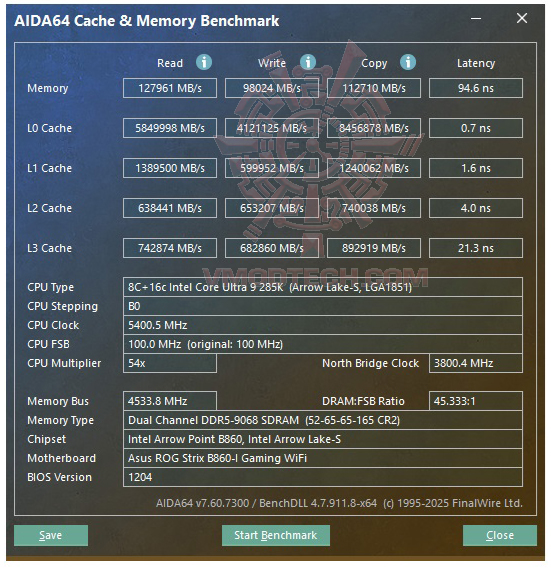Click L2 Cache write value 653207 MB/s
Image resolution: width=551 pixels, height=570 pixels.
(x=272, y=208)
